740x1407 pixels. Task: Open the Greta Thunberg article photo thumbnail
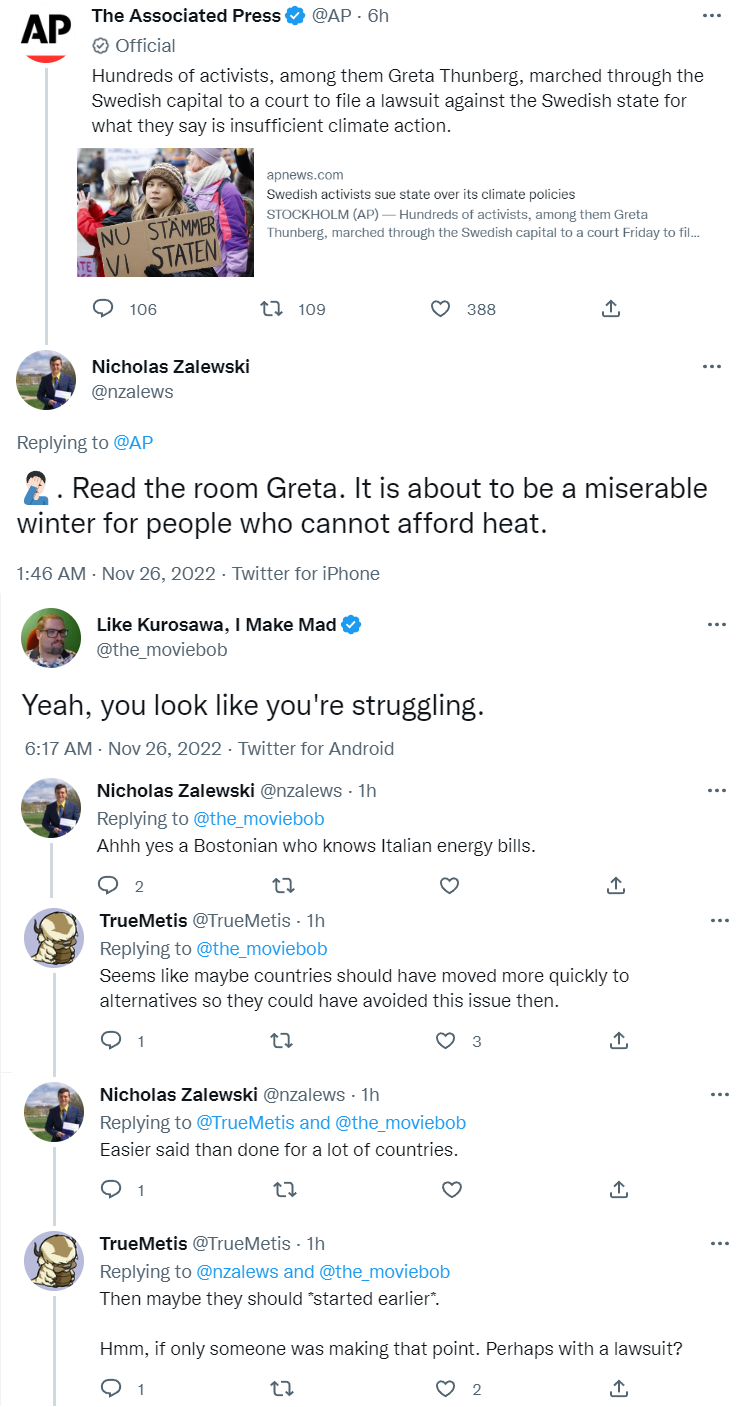(165, 212)
